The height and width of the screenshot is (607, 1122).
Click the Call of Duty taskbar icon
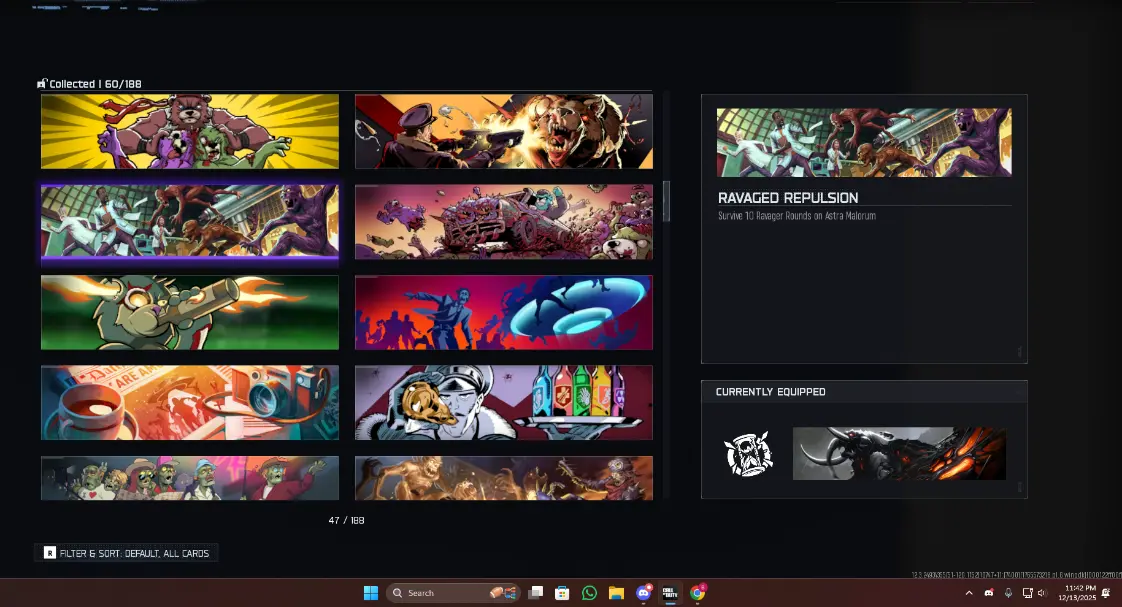[670, 593]
